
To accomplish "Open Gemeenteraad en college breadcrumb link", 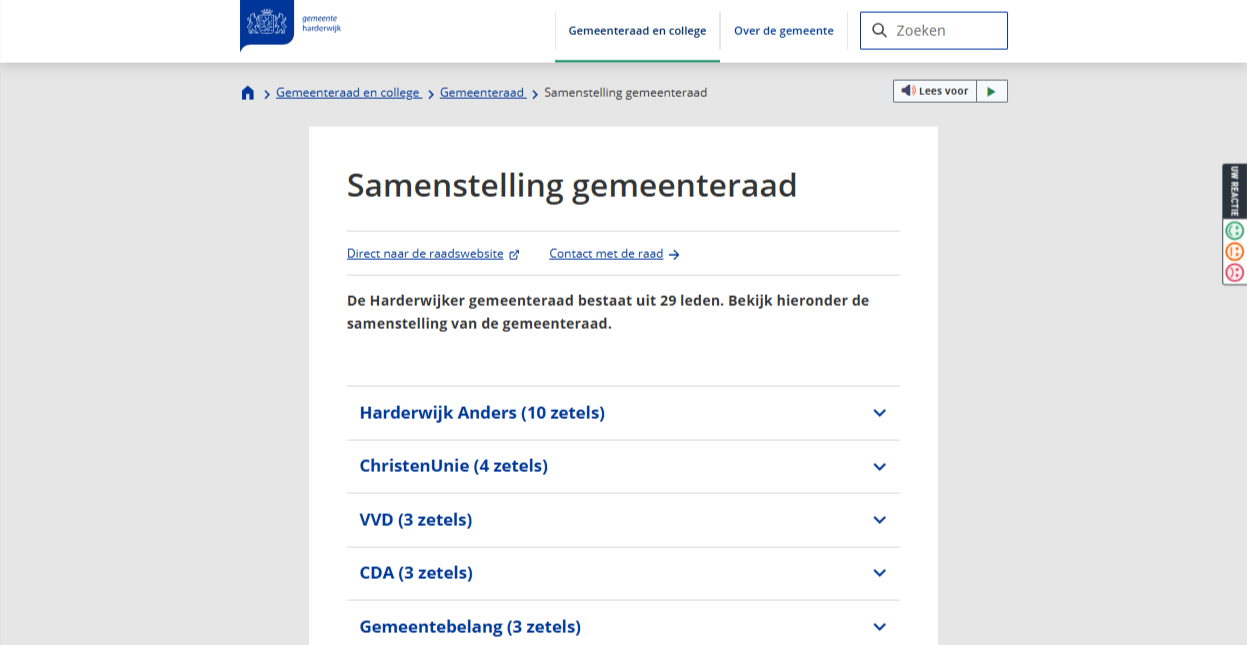I will tap(348, 92).
